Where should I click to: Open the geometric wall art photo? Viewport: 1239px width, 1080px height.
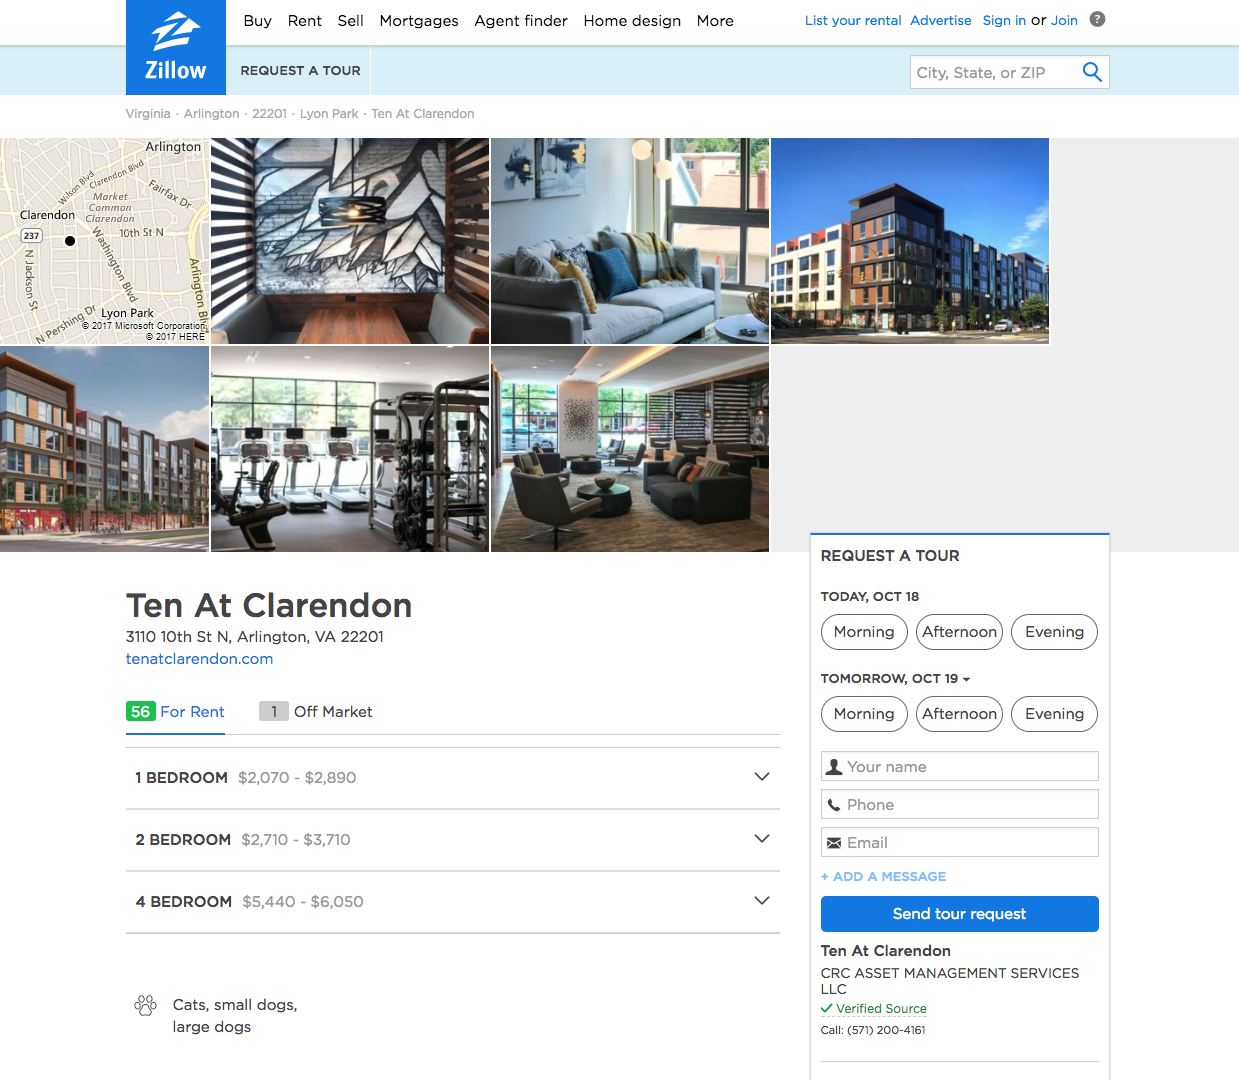coord(350,241)
